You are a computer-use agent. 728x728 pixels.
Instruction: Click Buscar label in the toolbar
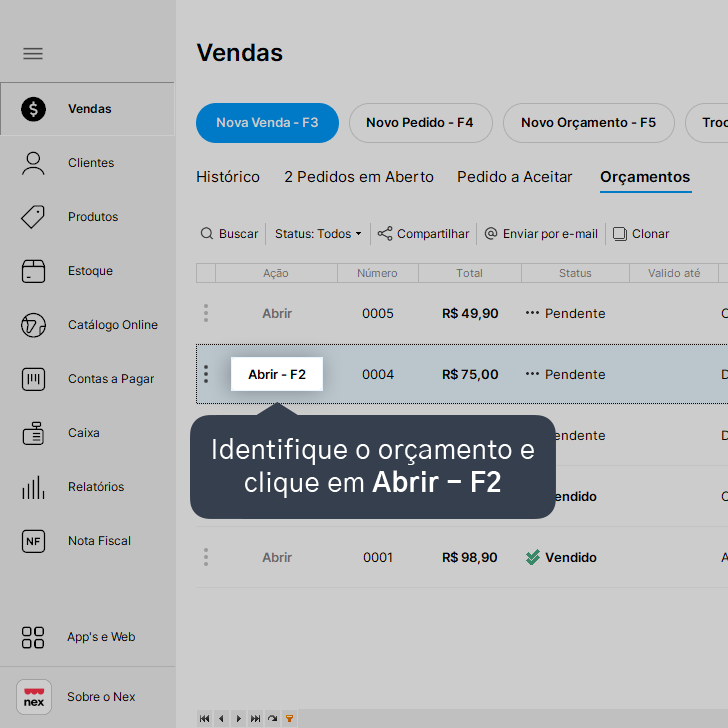tap(239, 234)
